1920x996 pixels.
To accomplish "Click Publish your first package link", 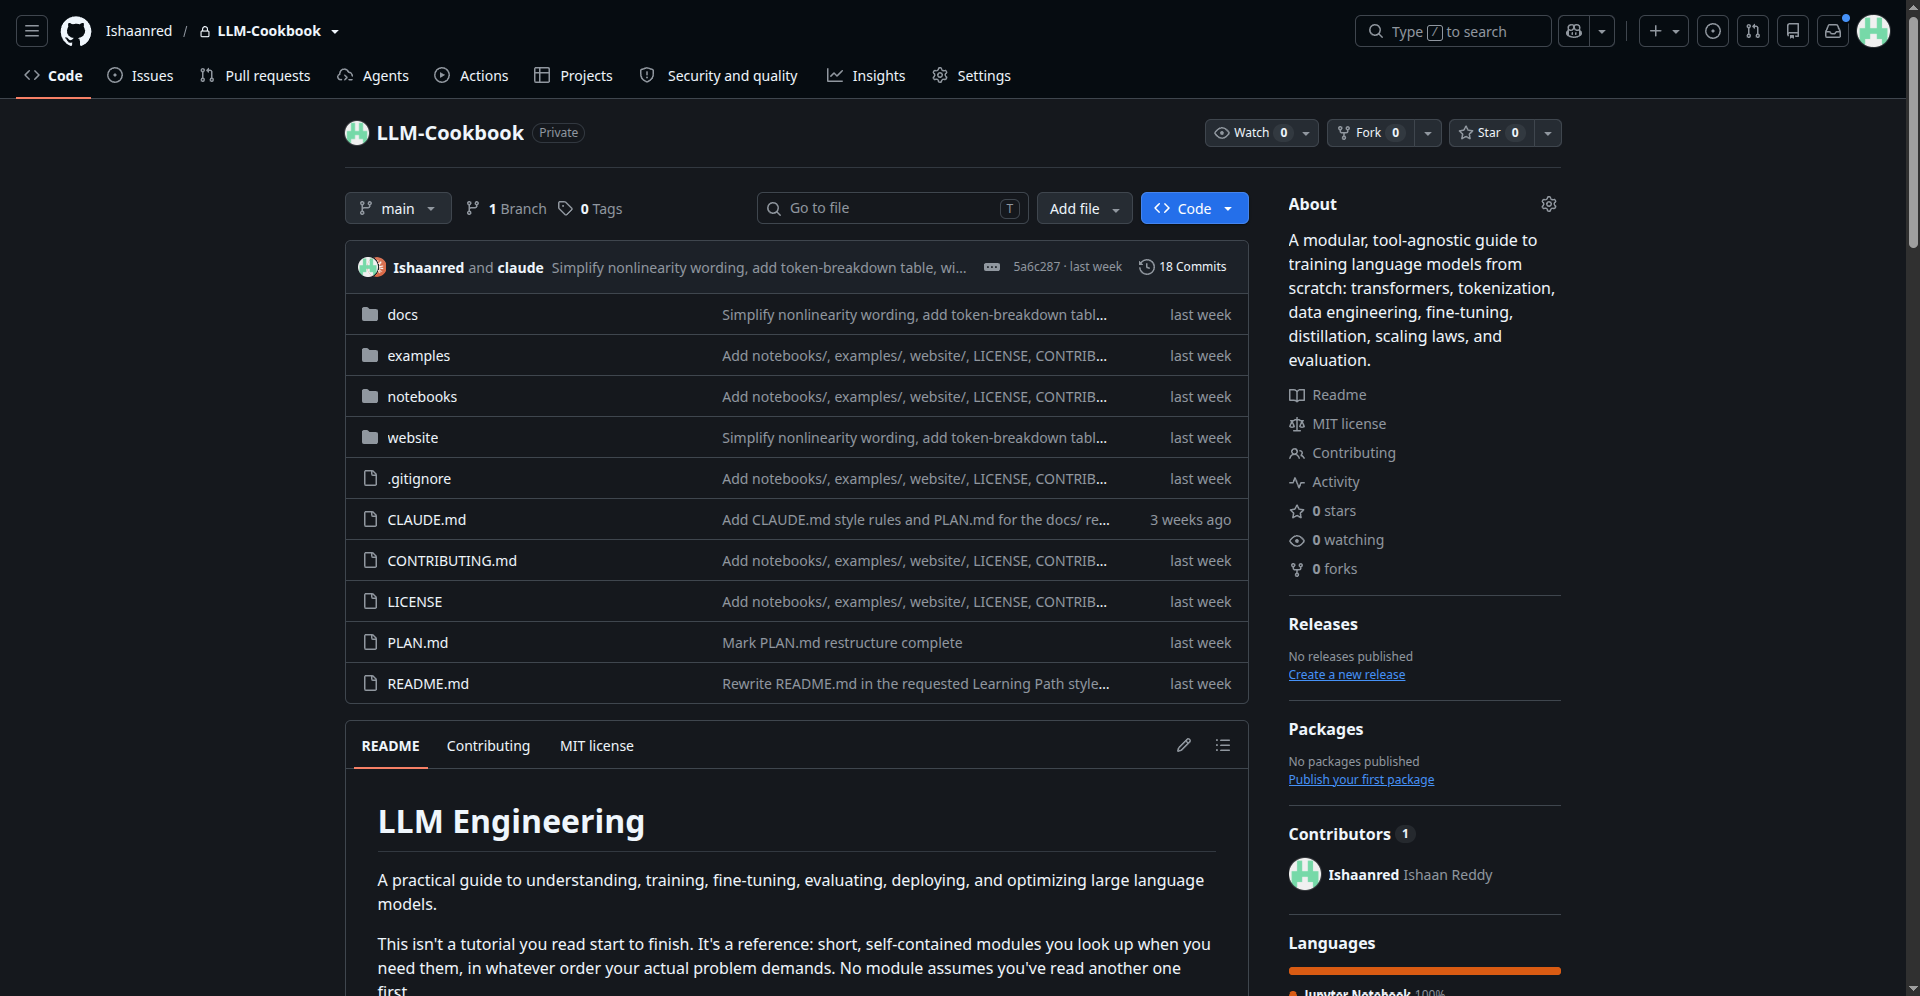I will click(x=1361, y=780).
